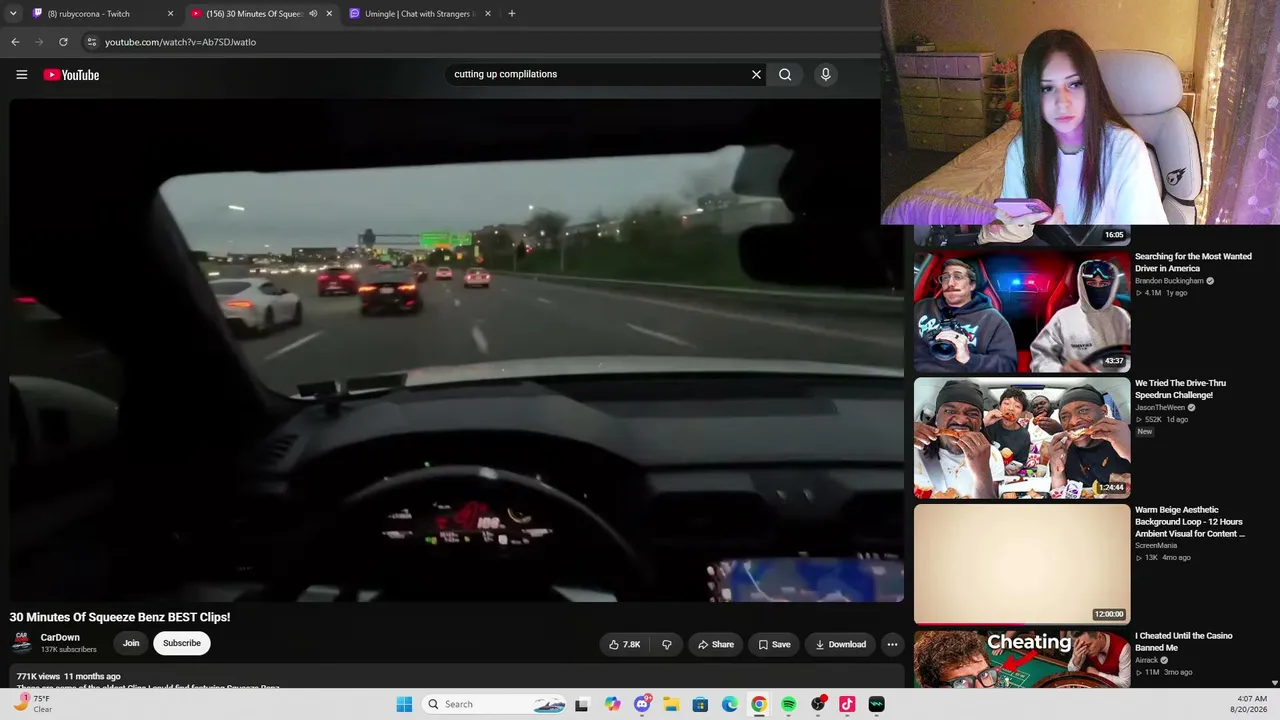Pause the video in the player
The width and height of the screenshot is (1280, 720).
(456, 350)
